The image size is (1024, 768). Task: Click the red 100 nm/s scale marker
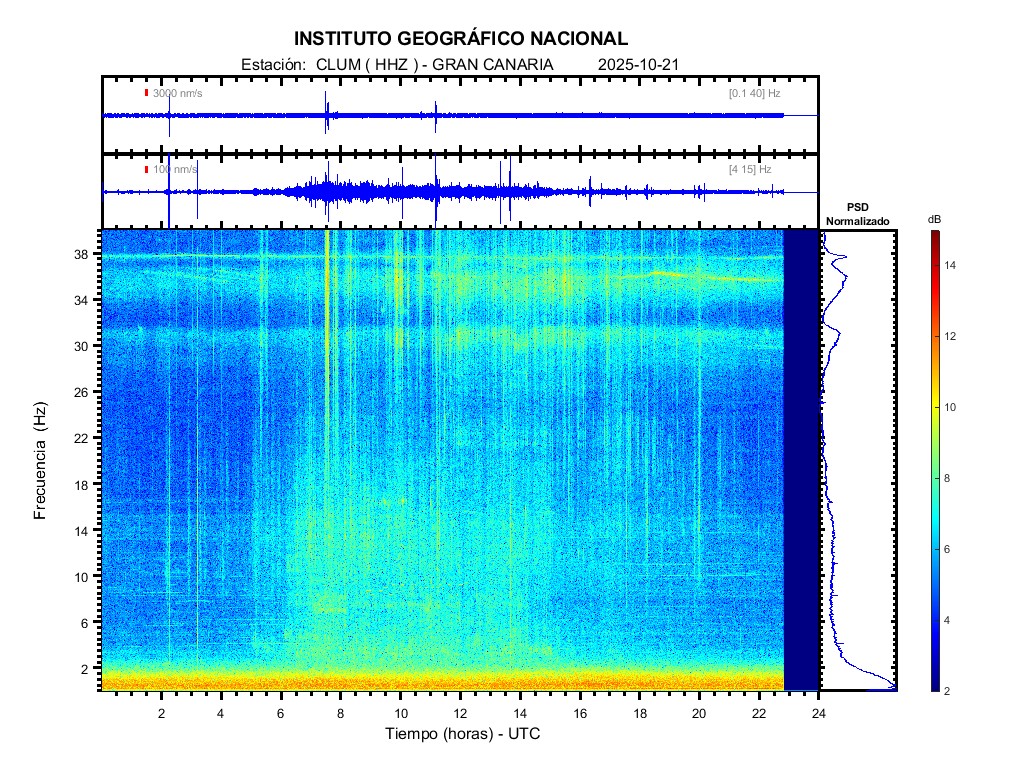[x=146, y=169]
